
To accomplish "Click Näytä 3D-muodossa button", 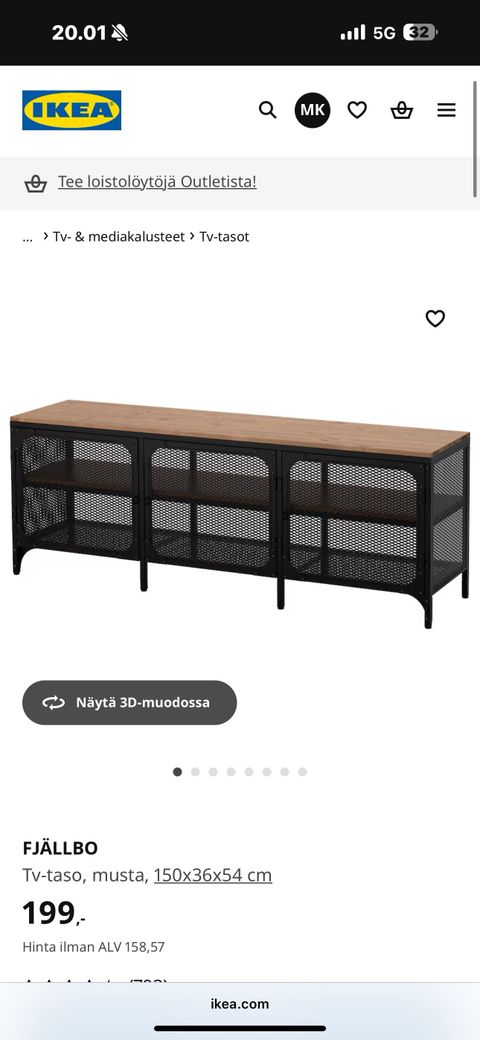I will tap(129, 702).
